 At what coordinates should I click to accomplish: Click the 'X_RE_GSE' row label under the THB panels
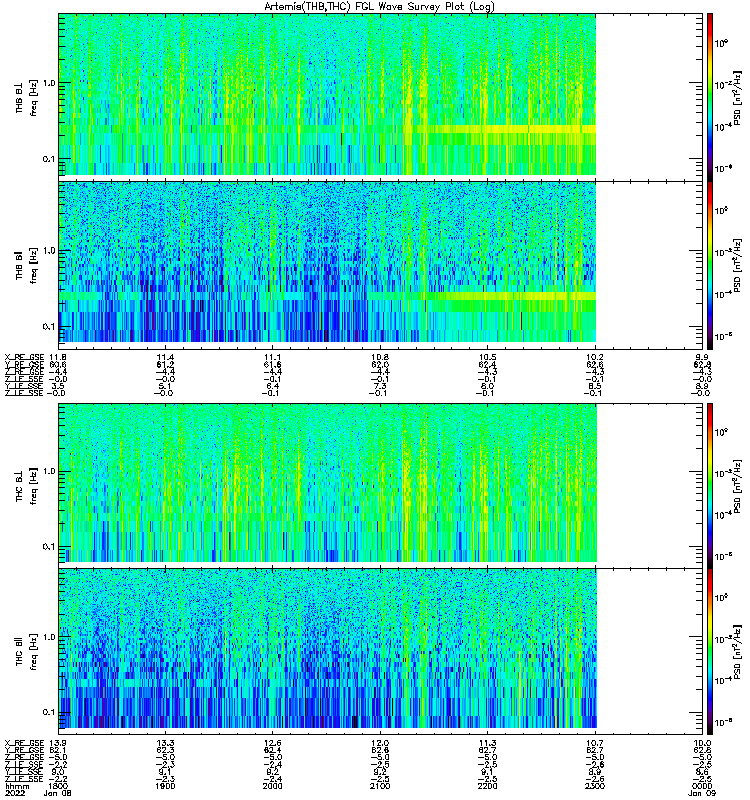pyautogui.click(x=25, y=357)
